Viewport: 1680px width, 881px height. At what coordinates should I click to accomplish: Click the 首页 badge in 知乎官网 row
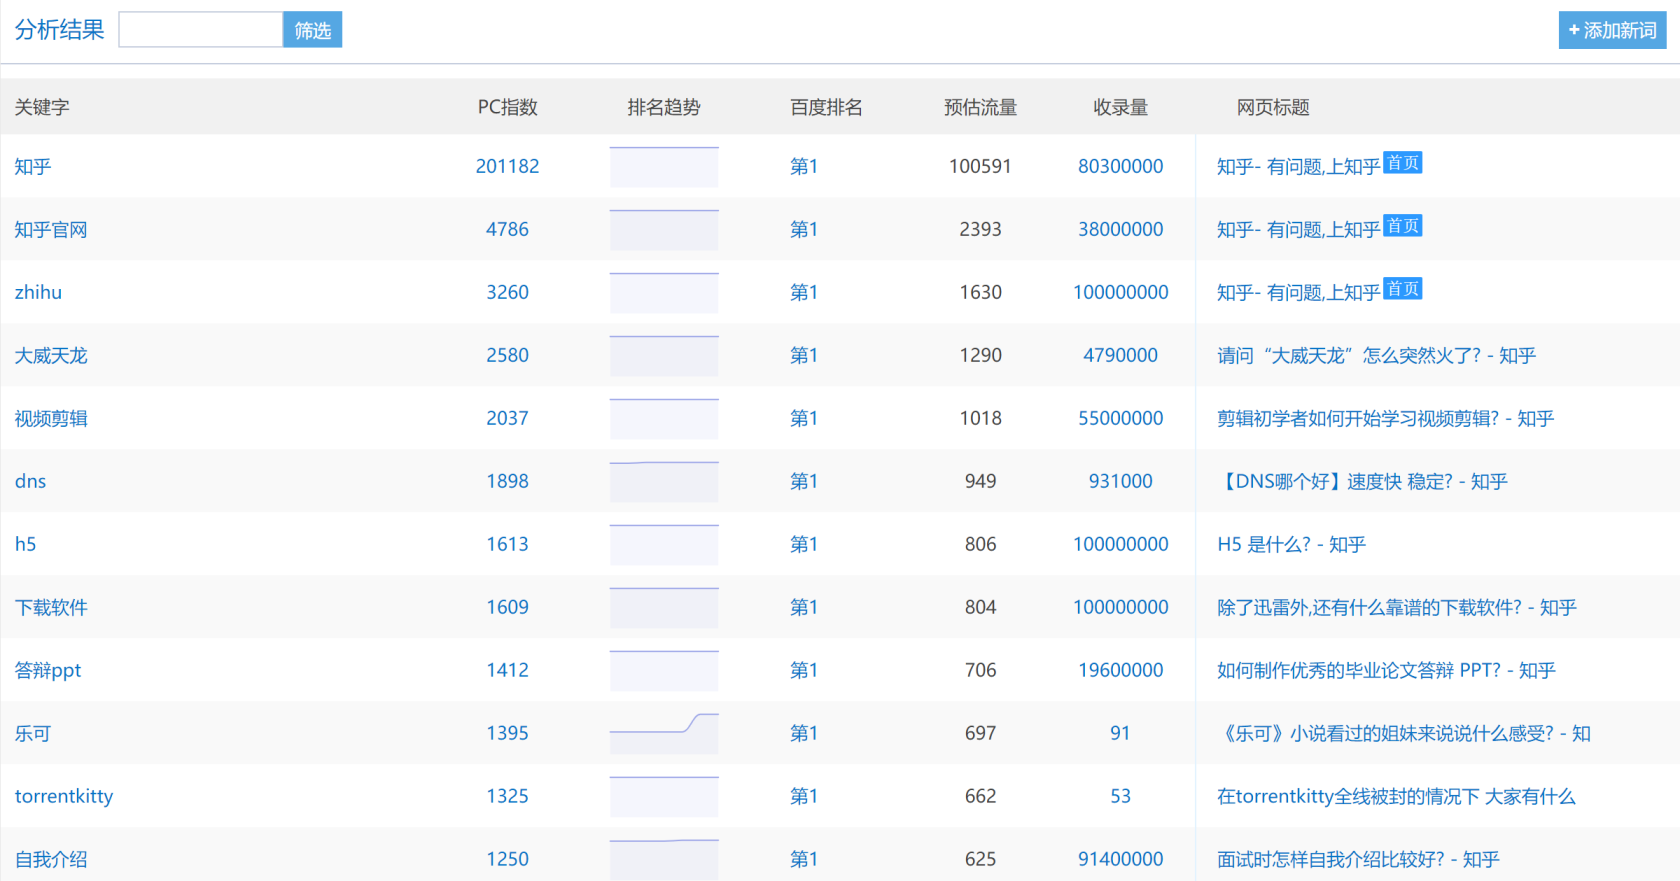[x=1402, y=226]
